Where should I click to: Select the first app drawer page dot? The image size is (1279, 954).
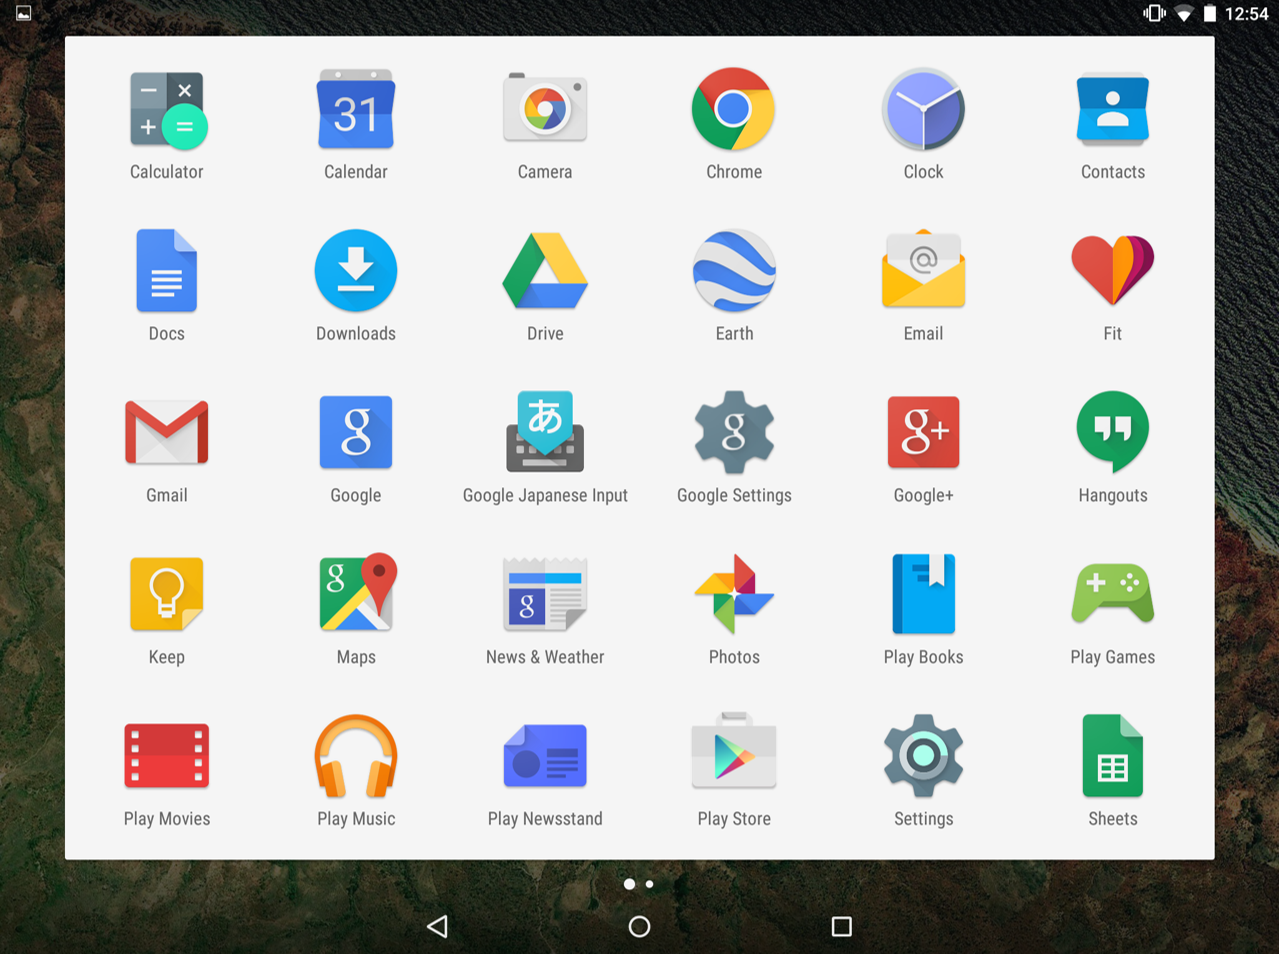tap(629, 884)
